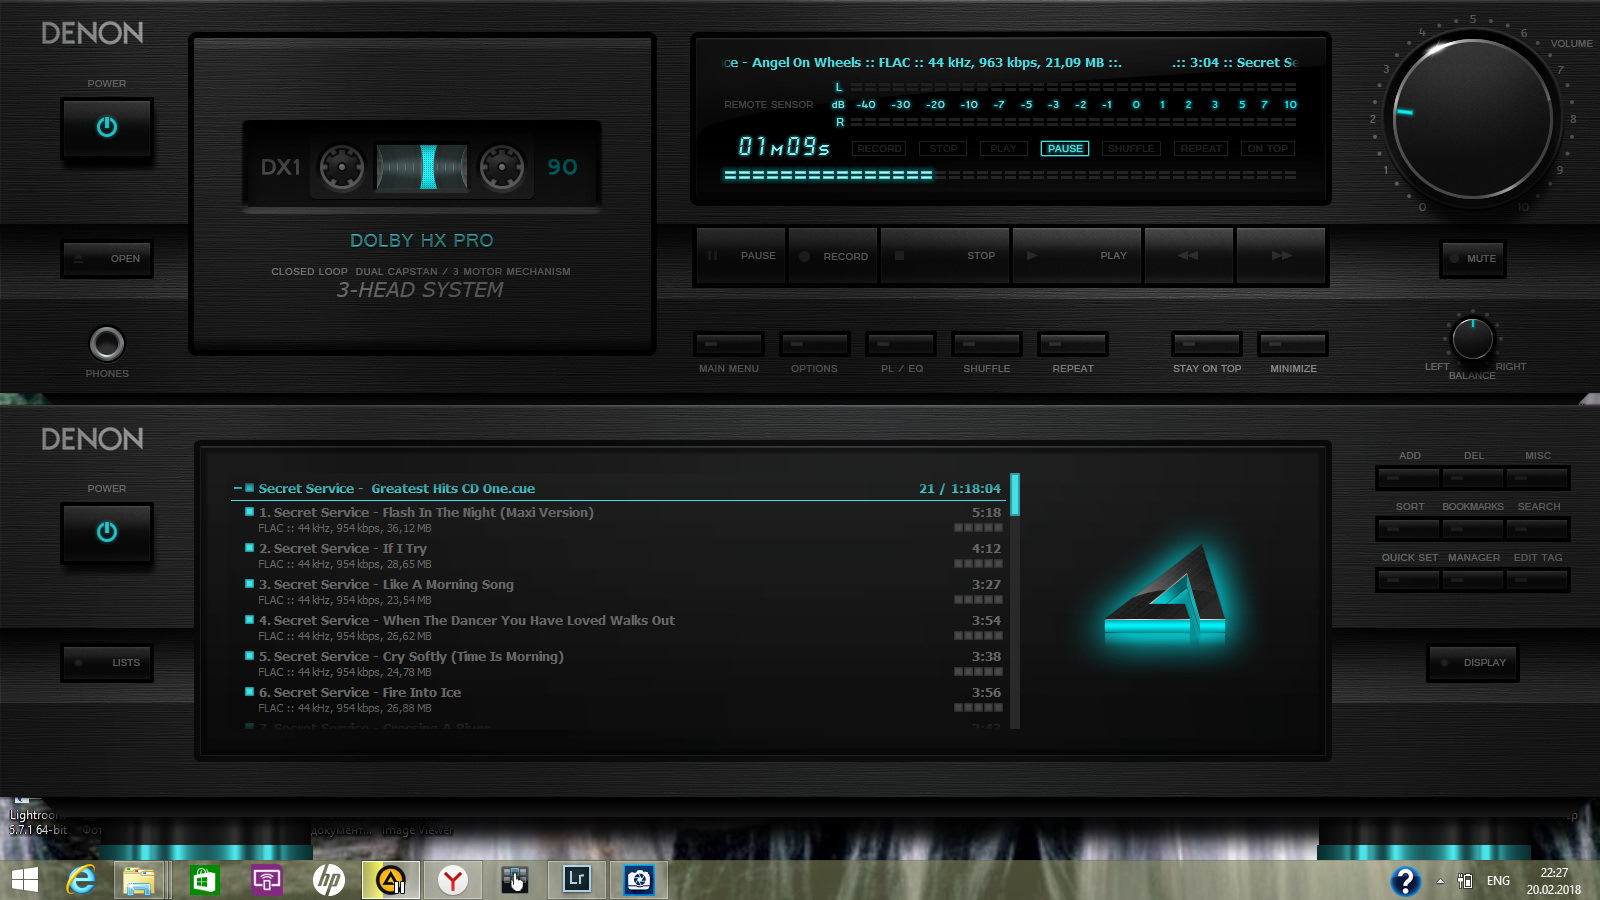Click the OPEN cassette button
This screenshot has height=900, width=1600.
(x=107, y=258)
